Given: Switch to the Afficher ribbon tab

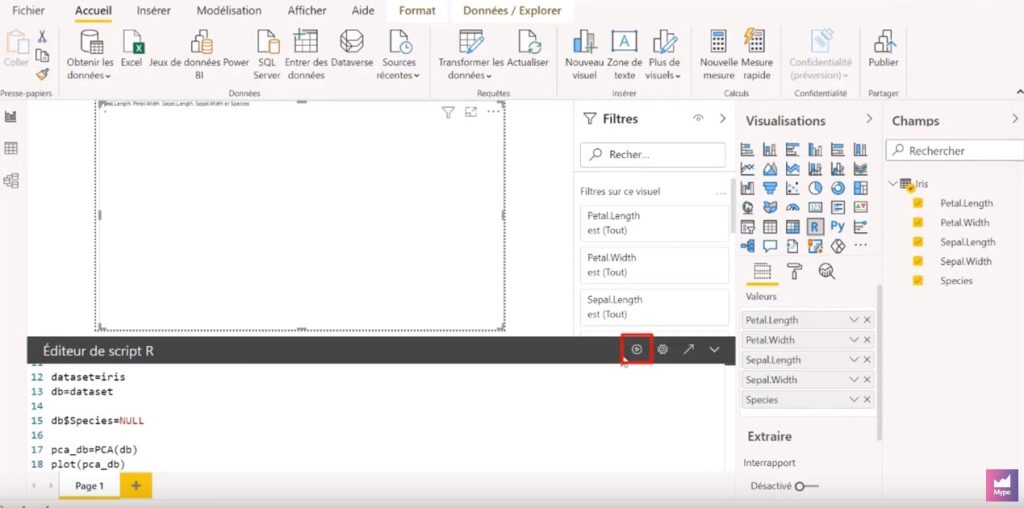Looking at the screenshot, I should 307,10.
